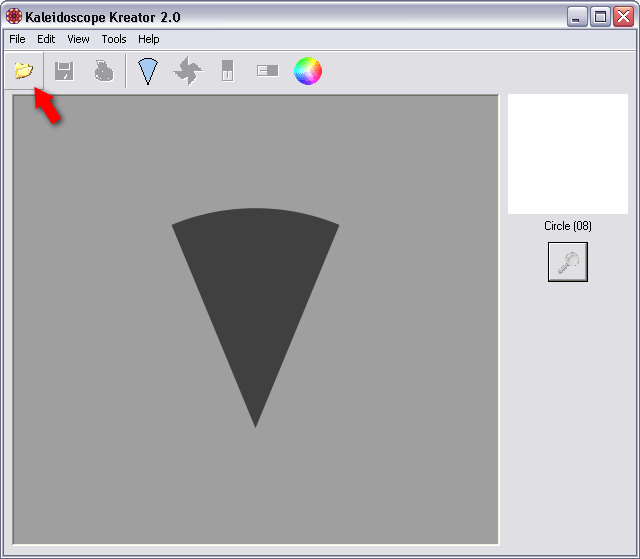Open the Edit menu

click(x=46, y=39)
